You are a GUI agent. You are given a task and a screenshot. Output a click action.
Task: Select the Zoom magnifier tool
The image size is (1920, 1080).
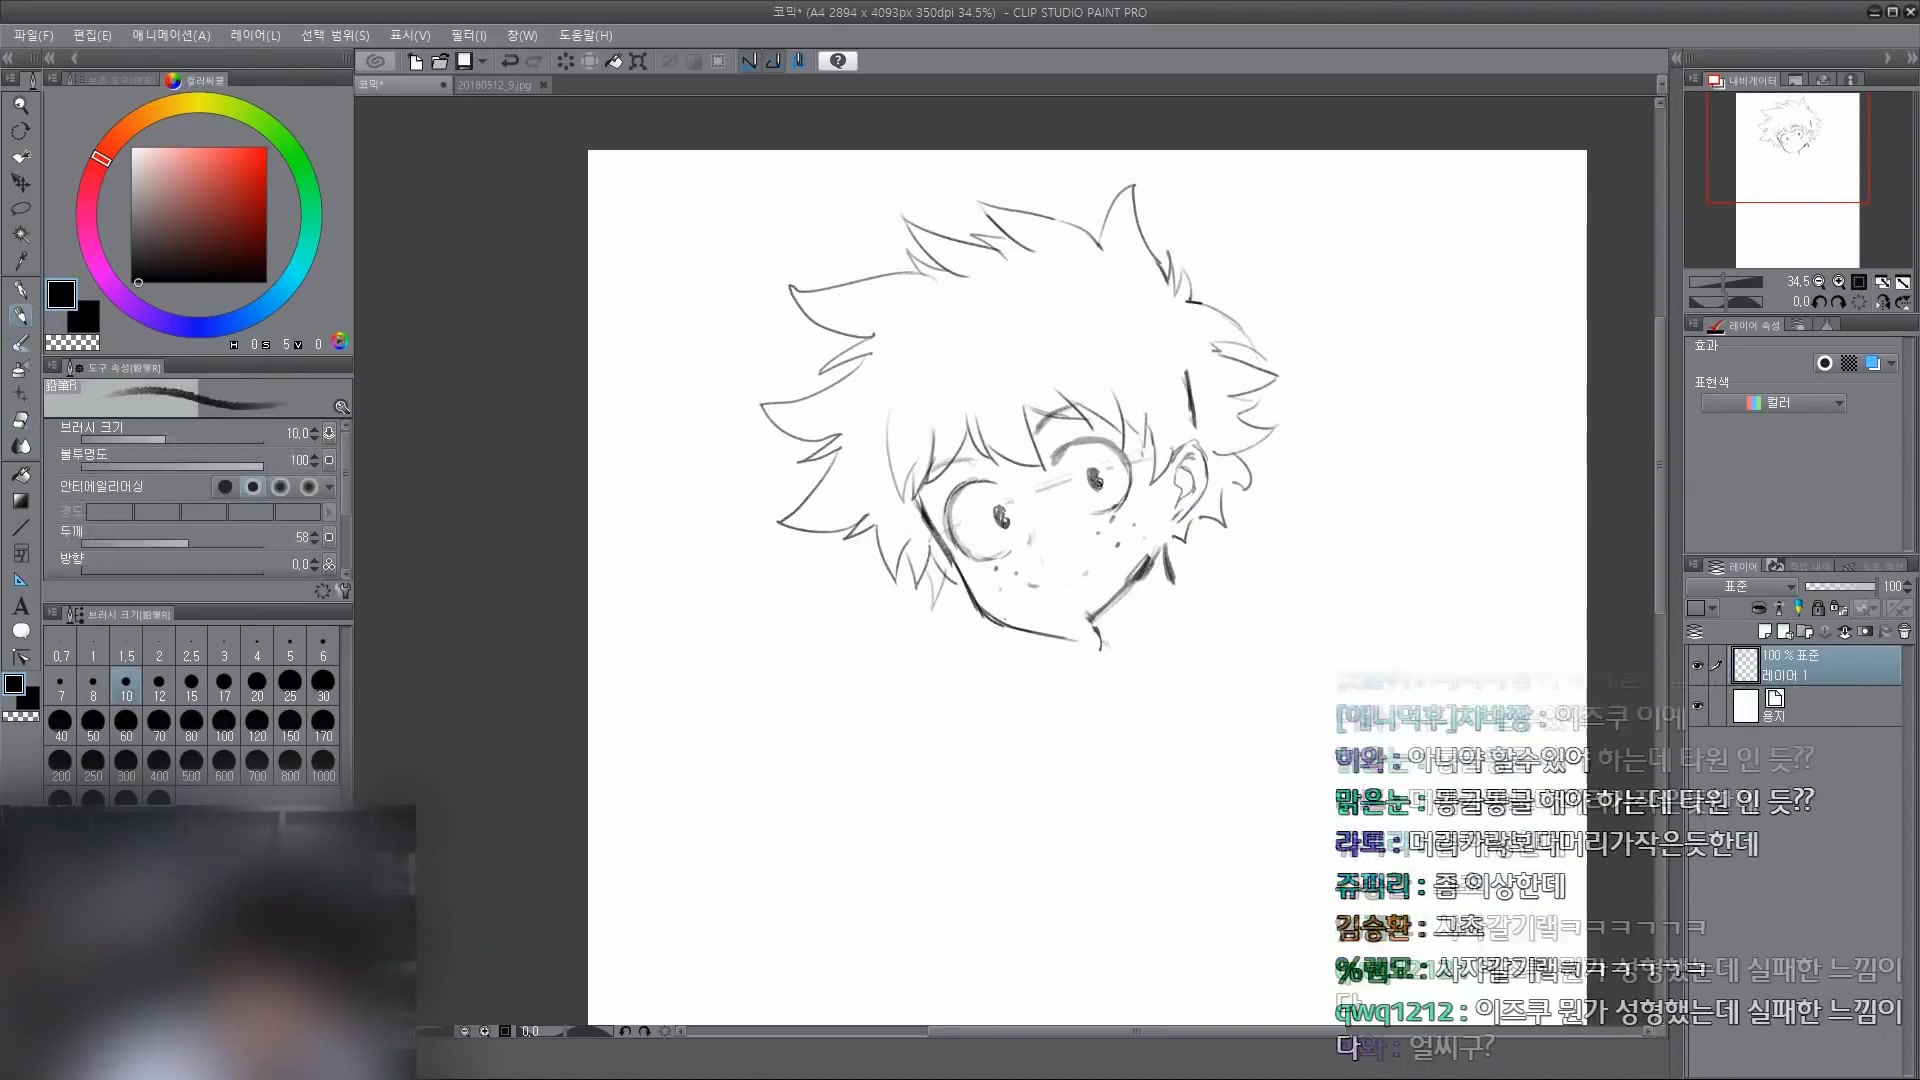point(20,105)
